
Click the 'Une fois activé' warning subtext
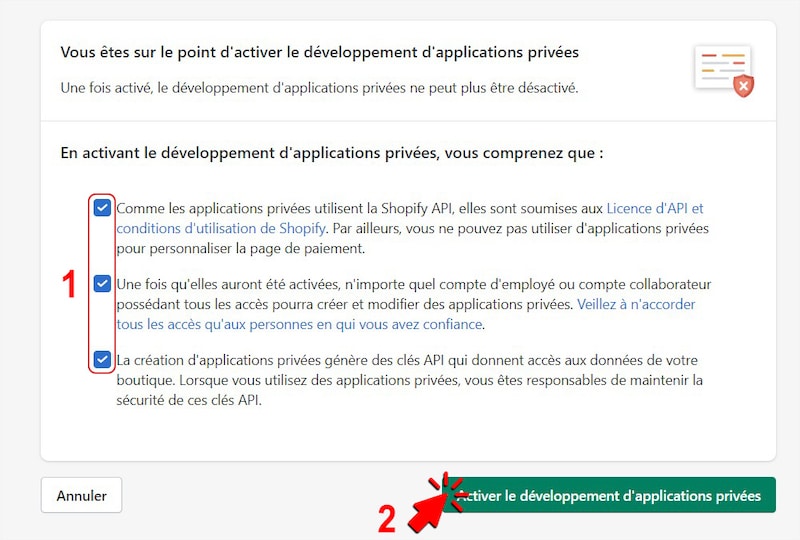[318, 88]
